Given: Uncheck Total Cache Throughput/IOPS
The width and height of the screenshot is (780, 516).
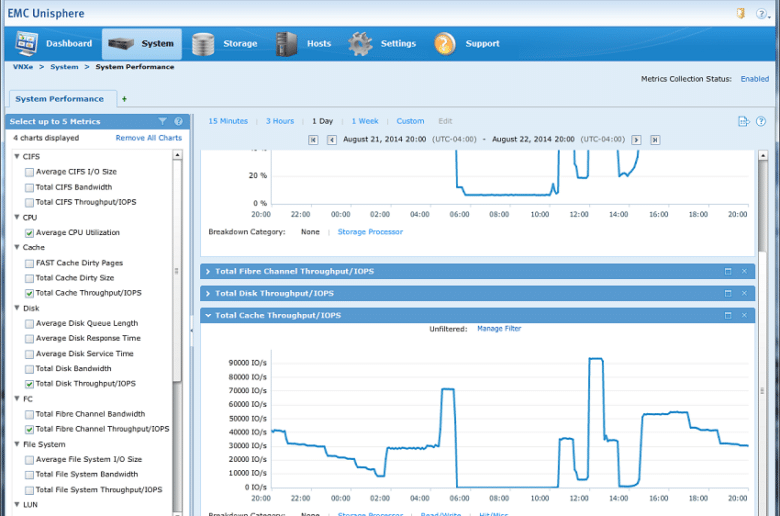Looking at the screenshot, I should tap(29, 294).
